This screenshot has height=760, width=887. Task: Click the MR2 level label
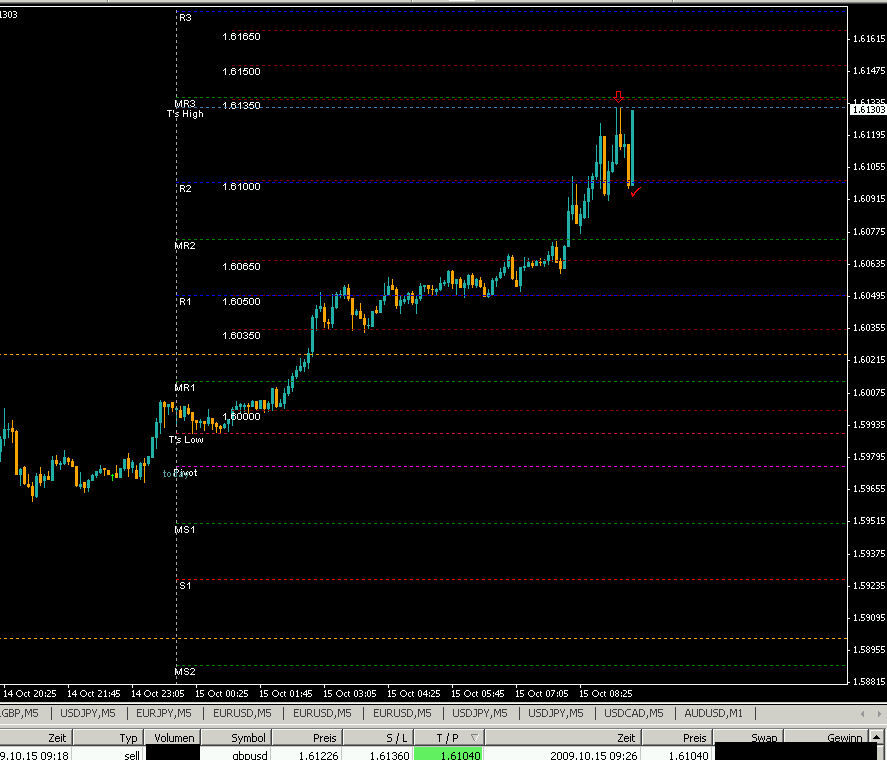click(x=185, y=246)
